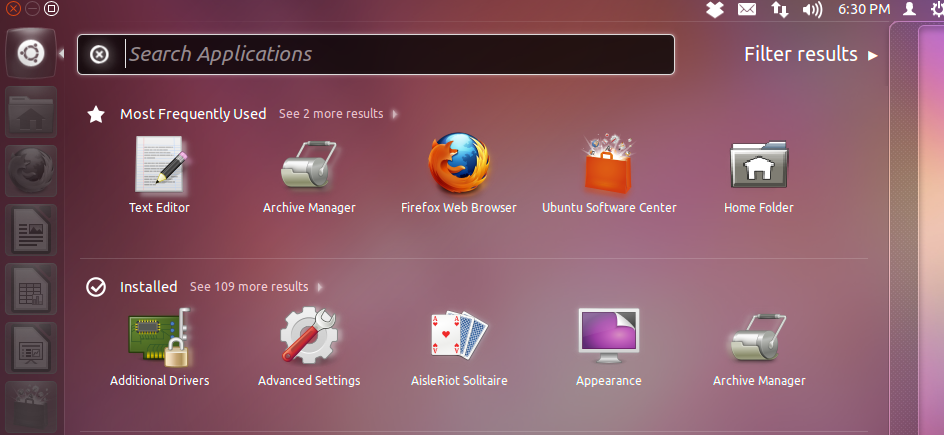Image resolution: width=944 pixels, height=435 pixels.
Task: Click See 109 more results
Action: point(249,287)
